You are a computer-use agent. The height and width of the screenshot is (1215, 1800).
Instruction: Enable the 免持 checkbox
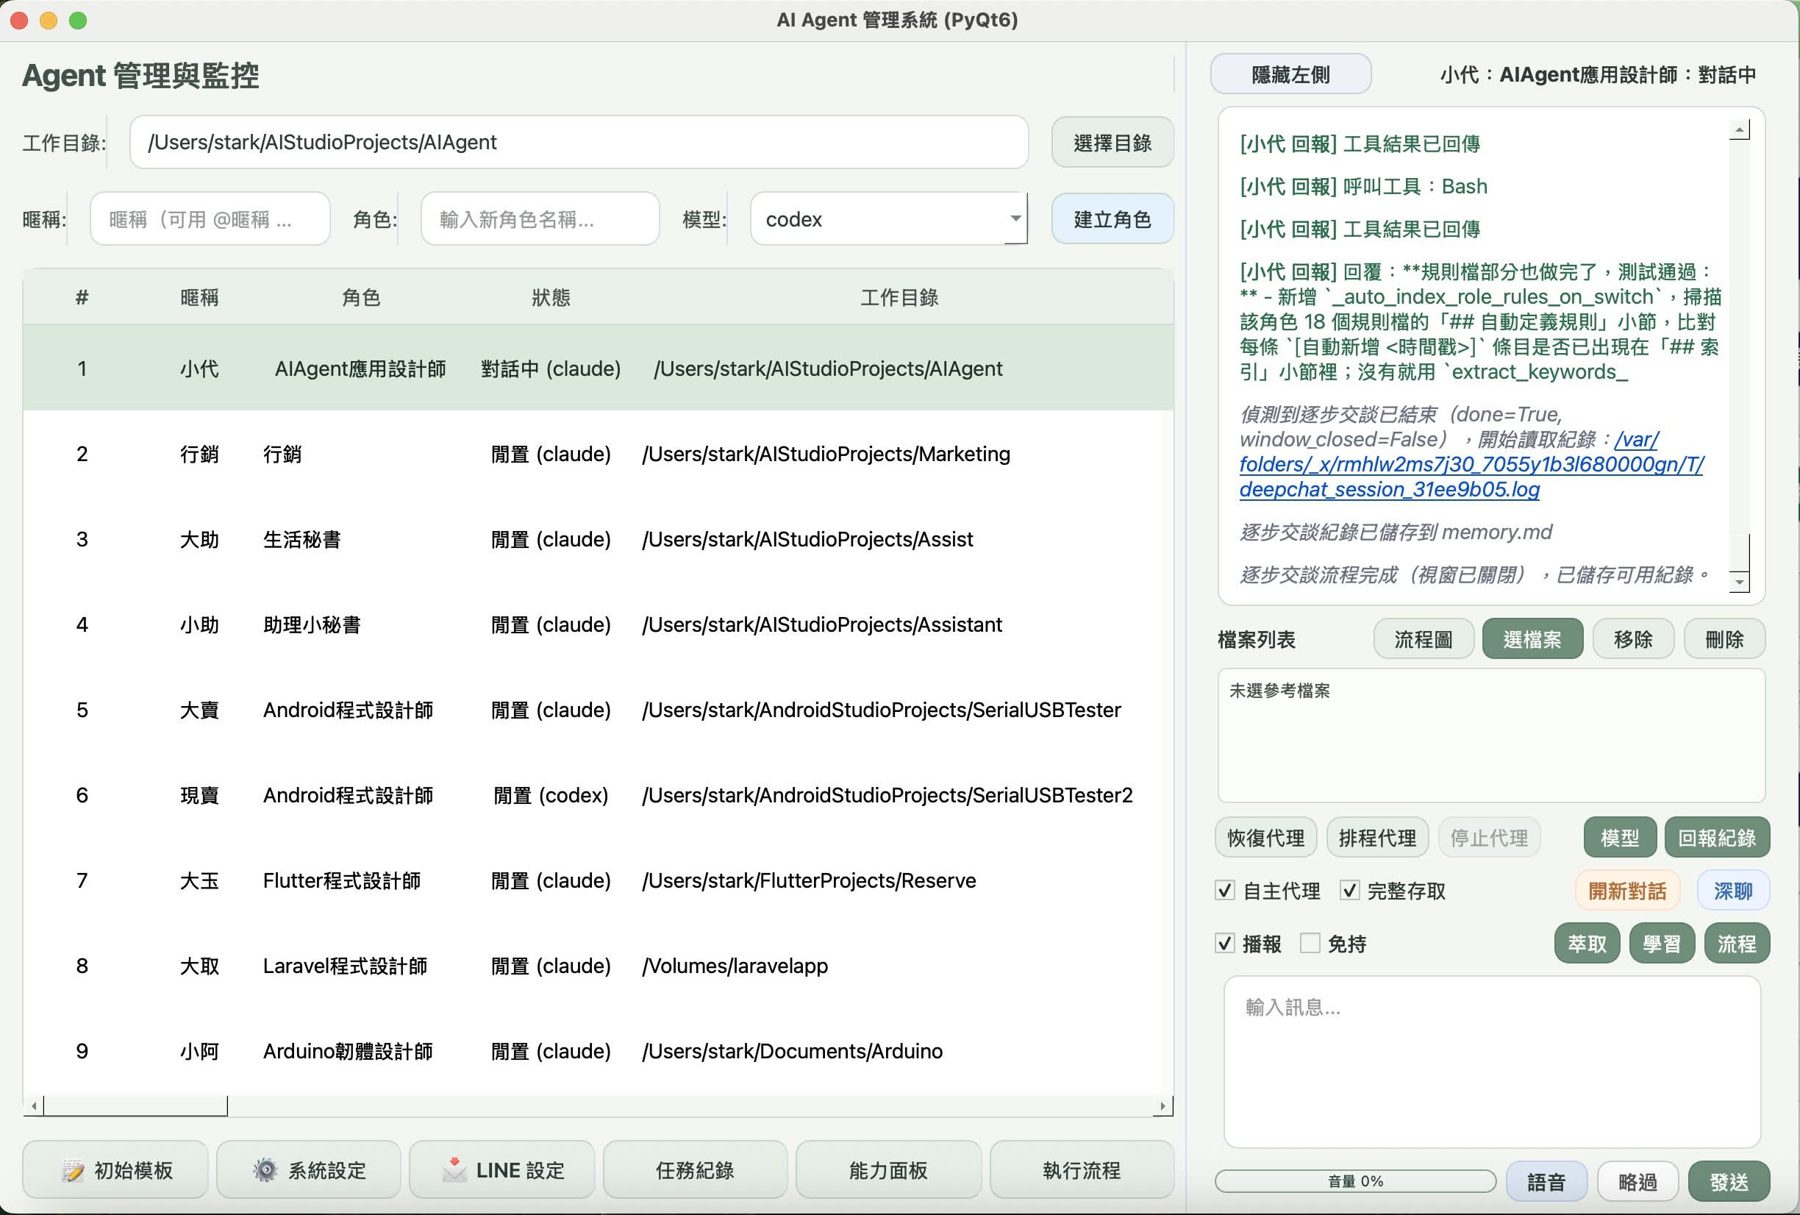(1310, 943)
